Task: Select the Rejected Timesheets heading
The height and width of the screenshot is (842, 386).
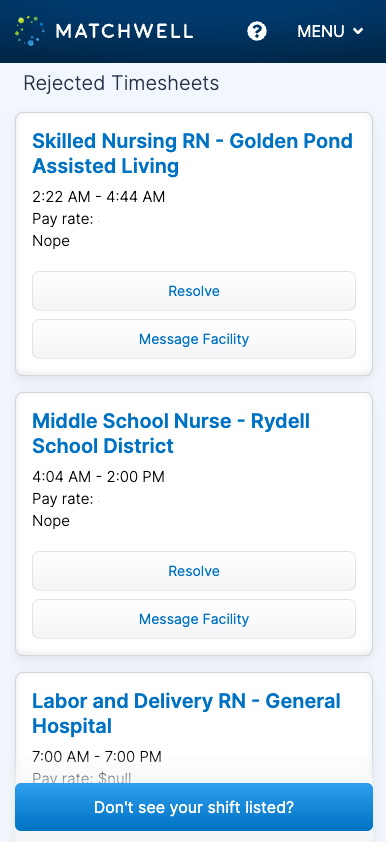Action: [121, 83]
